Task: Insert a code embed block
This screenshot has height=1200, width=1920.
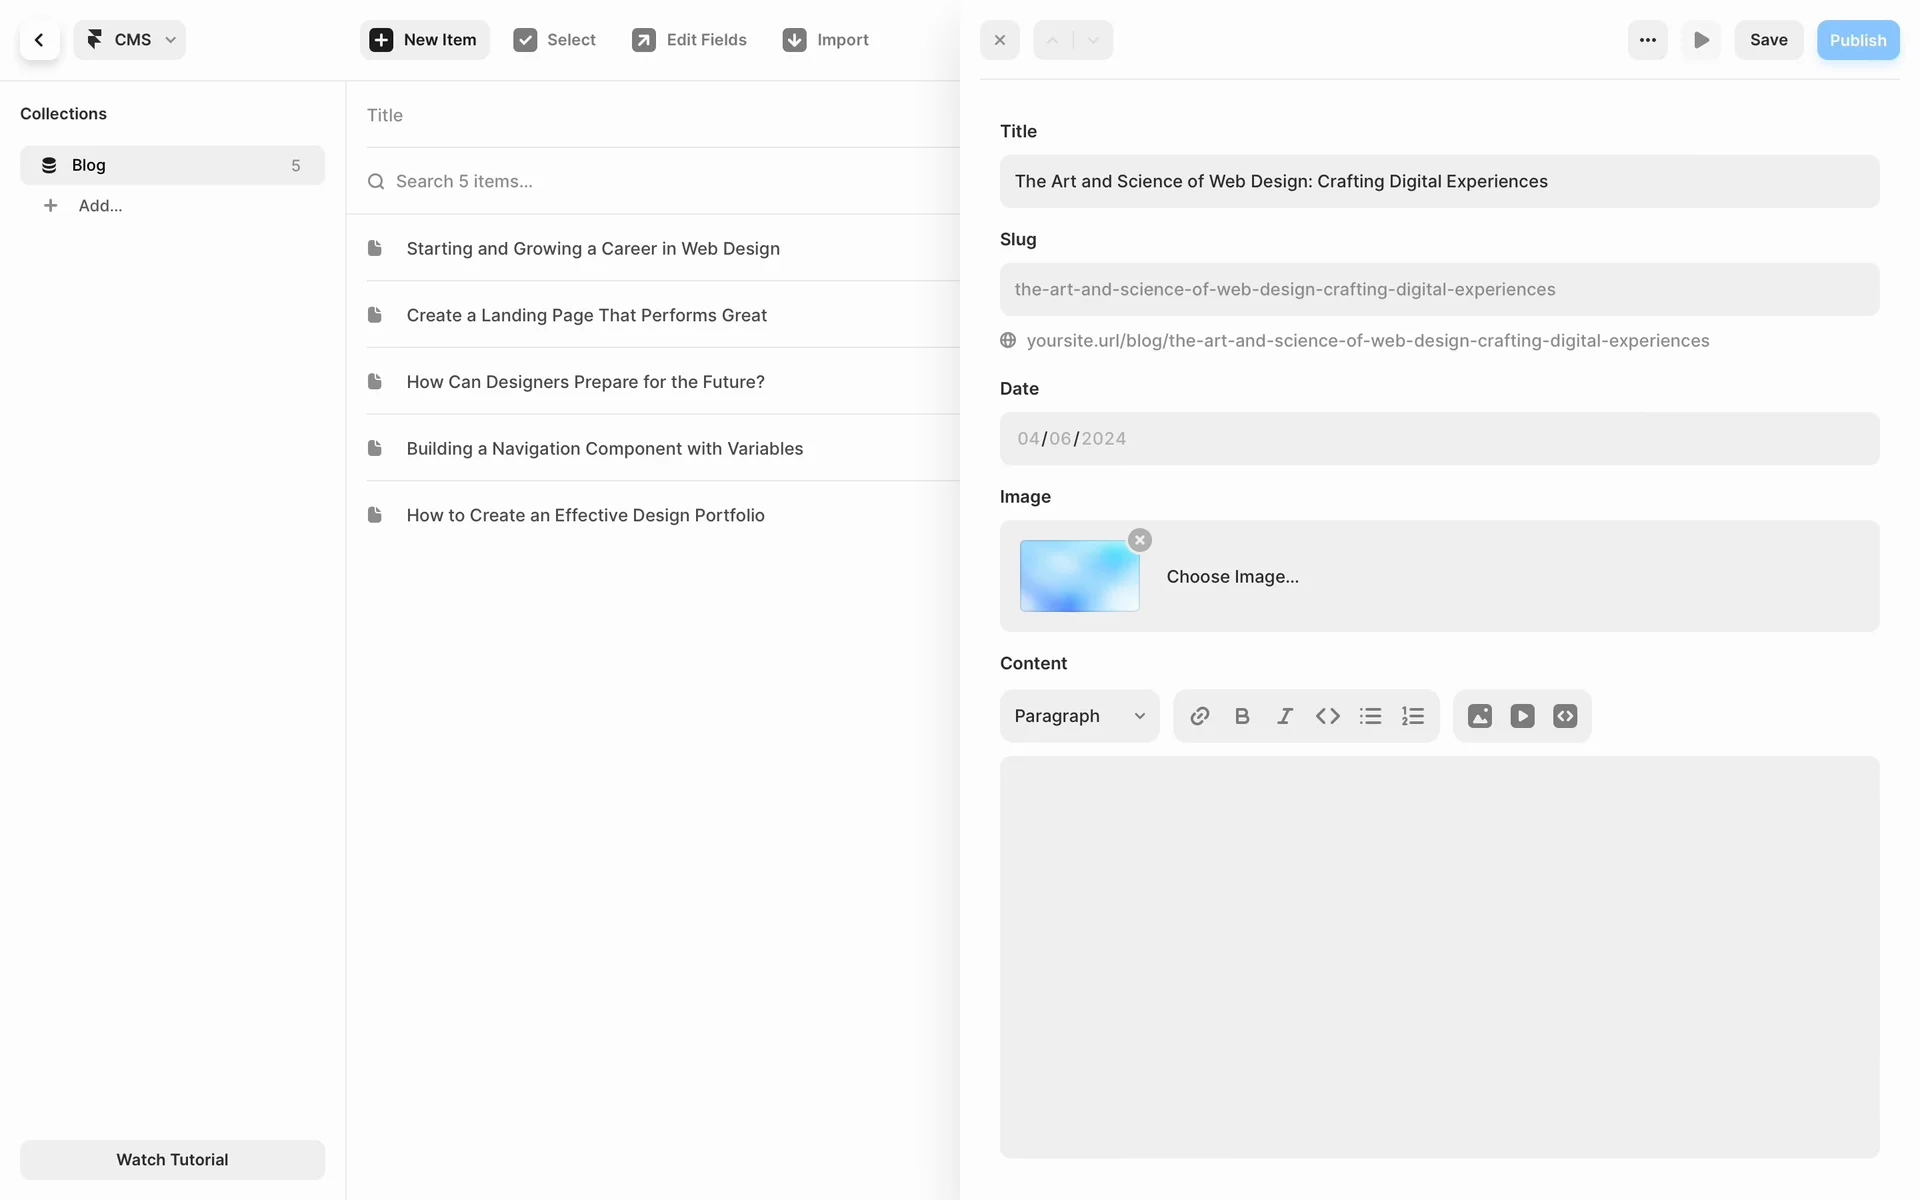Action: pyautogui.click(x=1565, y=716)
